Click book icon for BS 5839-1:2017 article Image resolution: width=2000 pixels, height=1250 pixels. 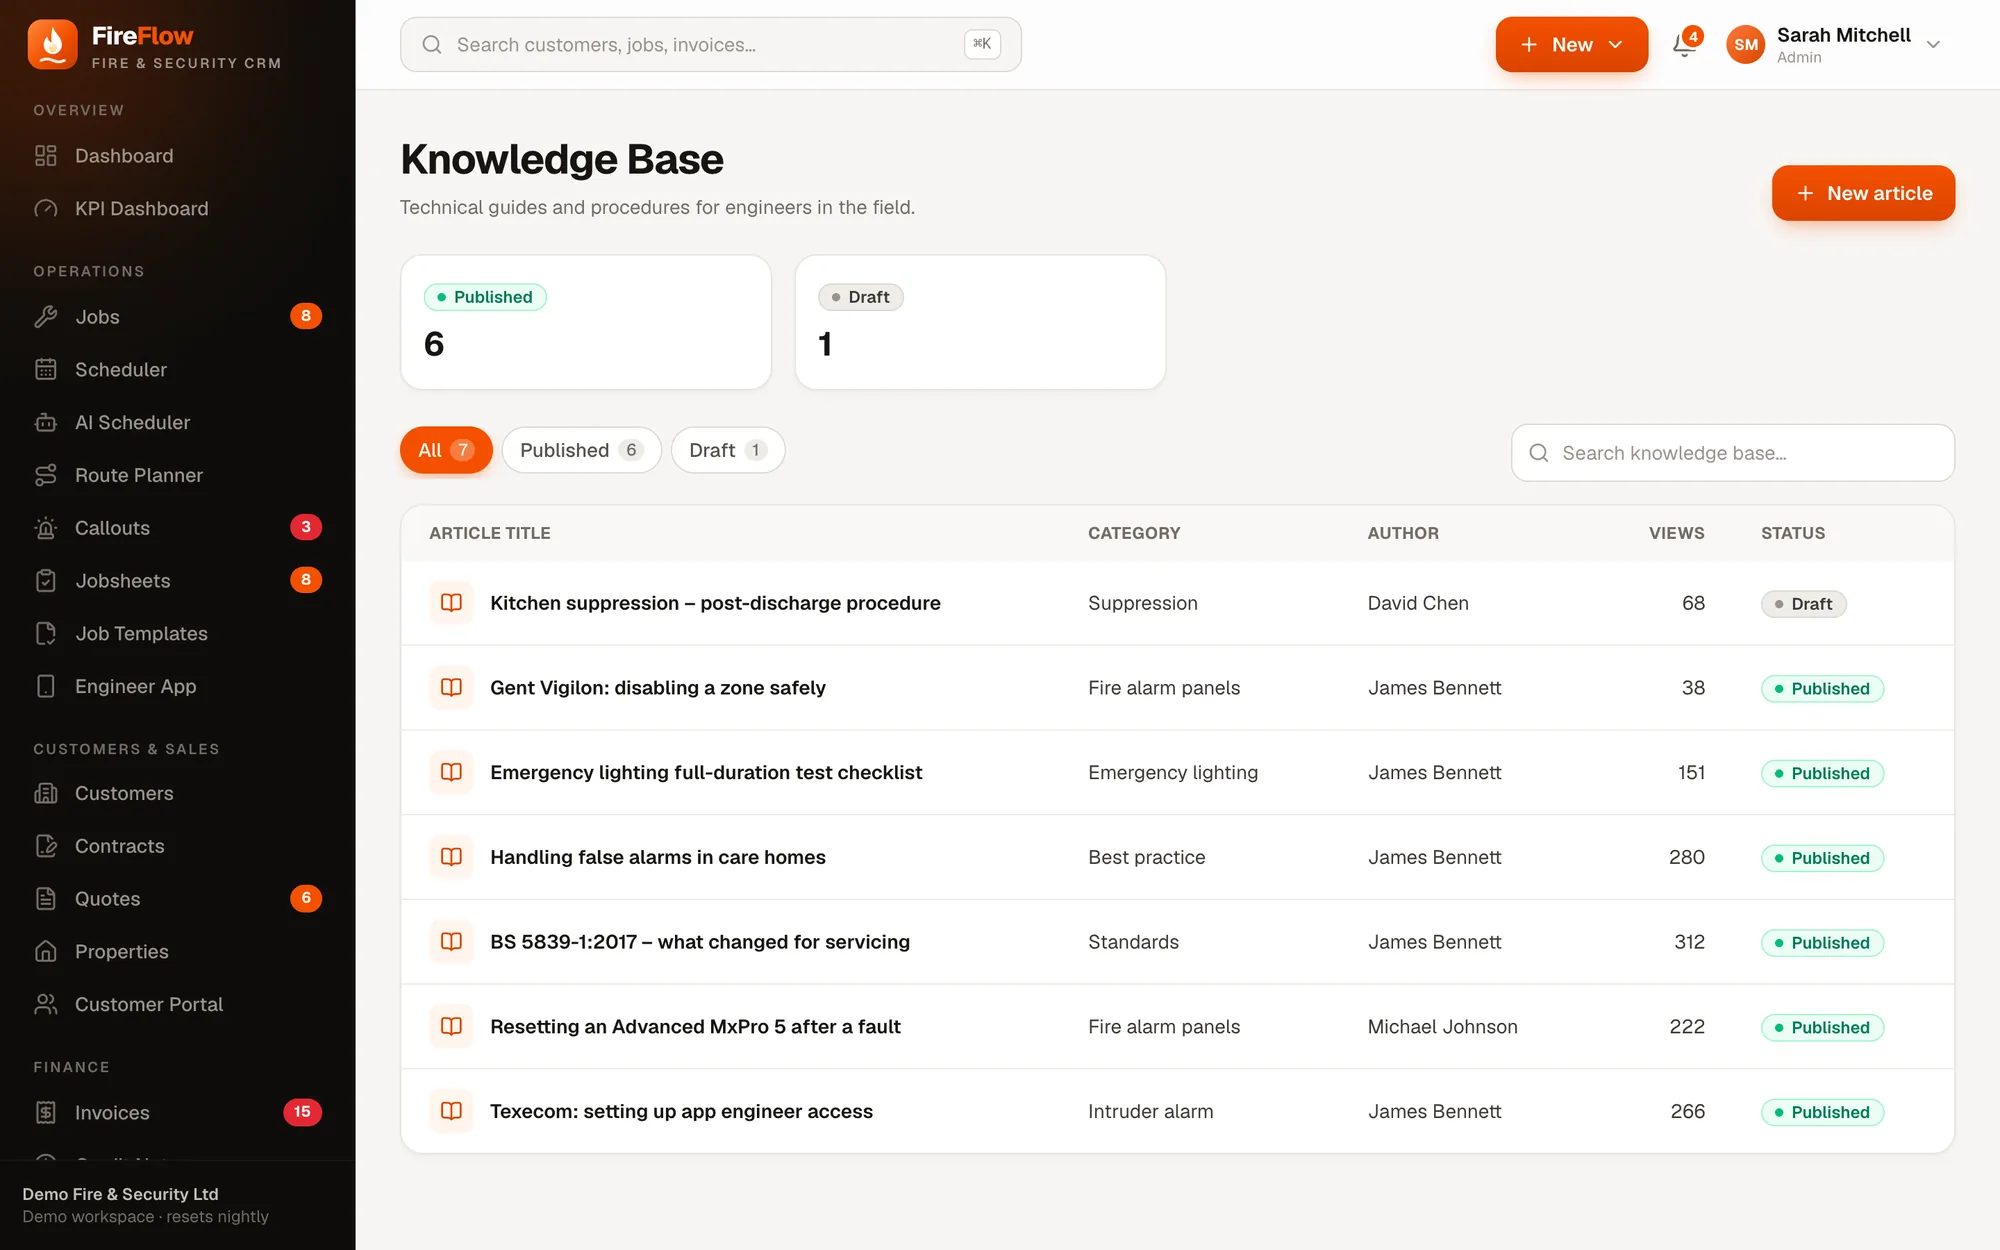point(452,942)
